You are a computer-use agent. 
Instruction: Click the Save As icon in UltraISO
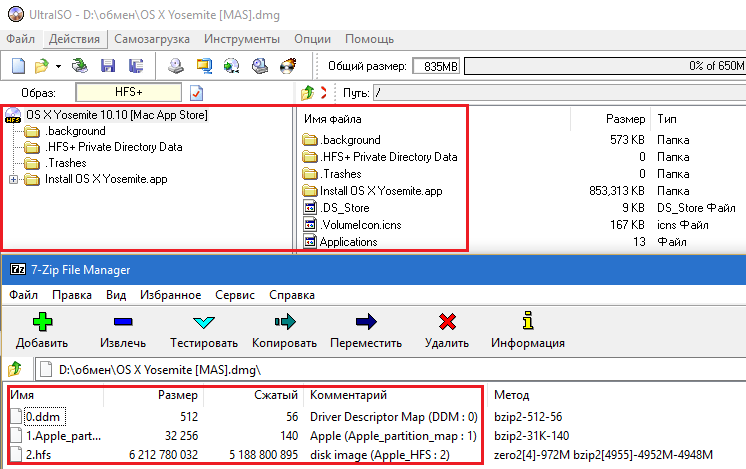(136, 66)
